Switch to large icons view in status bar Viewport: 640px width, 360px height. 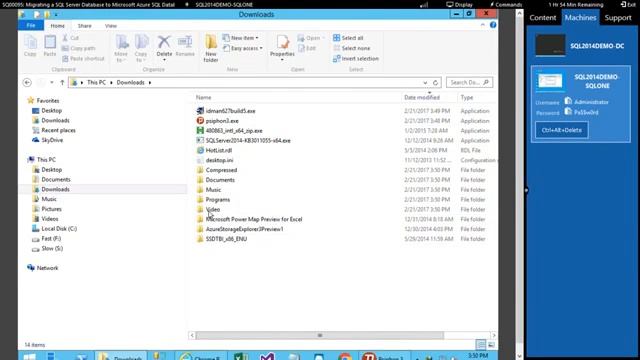point(491,345)
